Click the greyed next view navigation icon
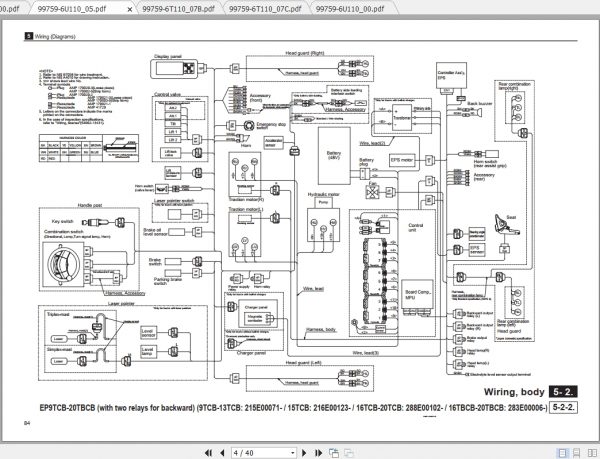The width and height of the screenshot is (600, 459). click(x=348, y=453)
